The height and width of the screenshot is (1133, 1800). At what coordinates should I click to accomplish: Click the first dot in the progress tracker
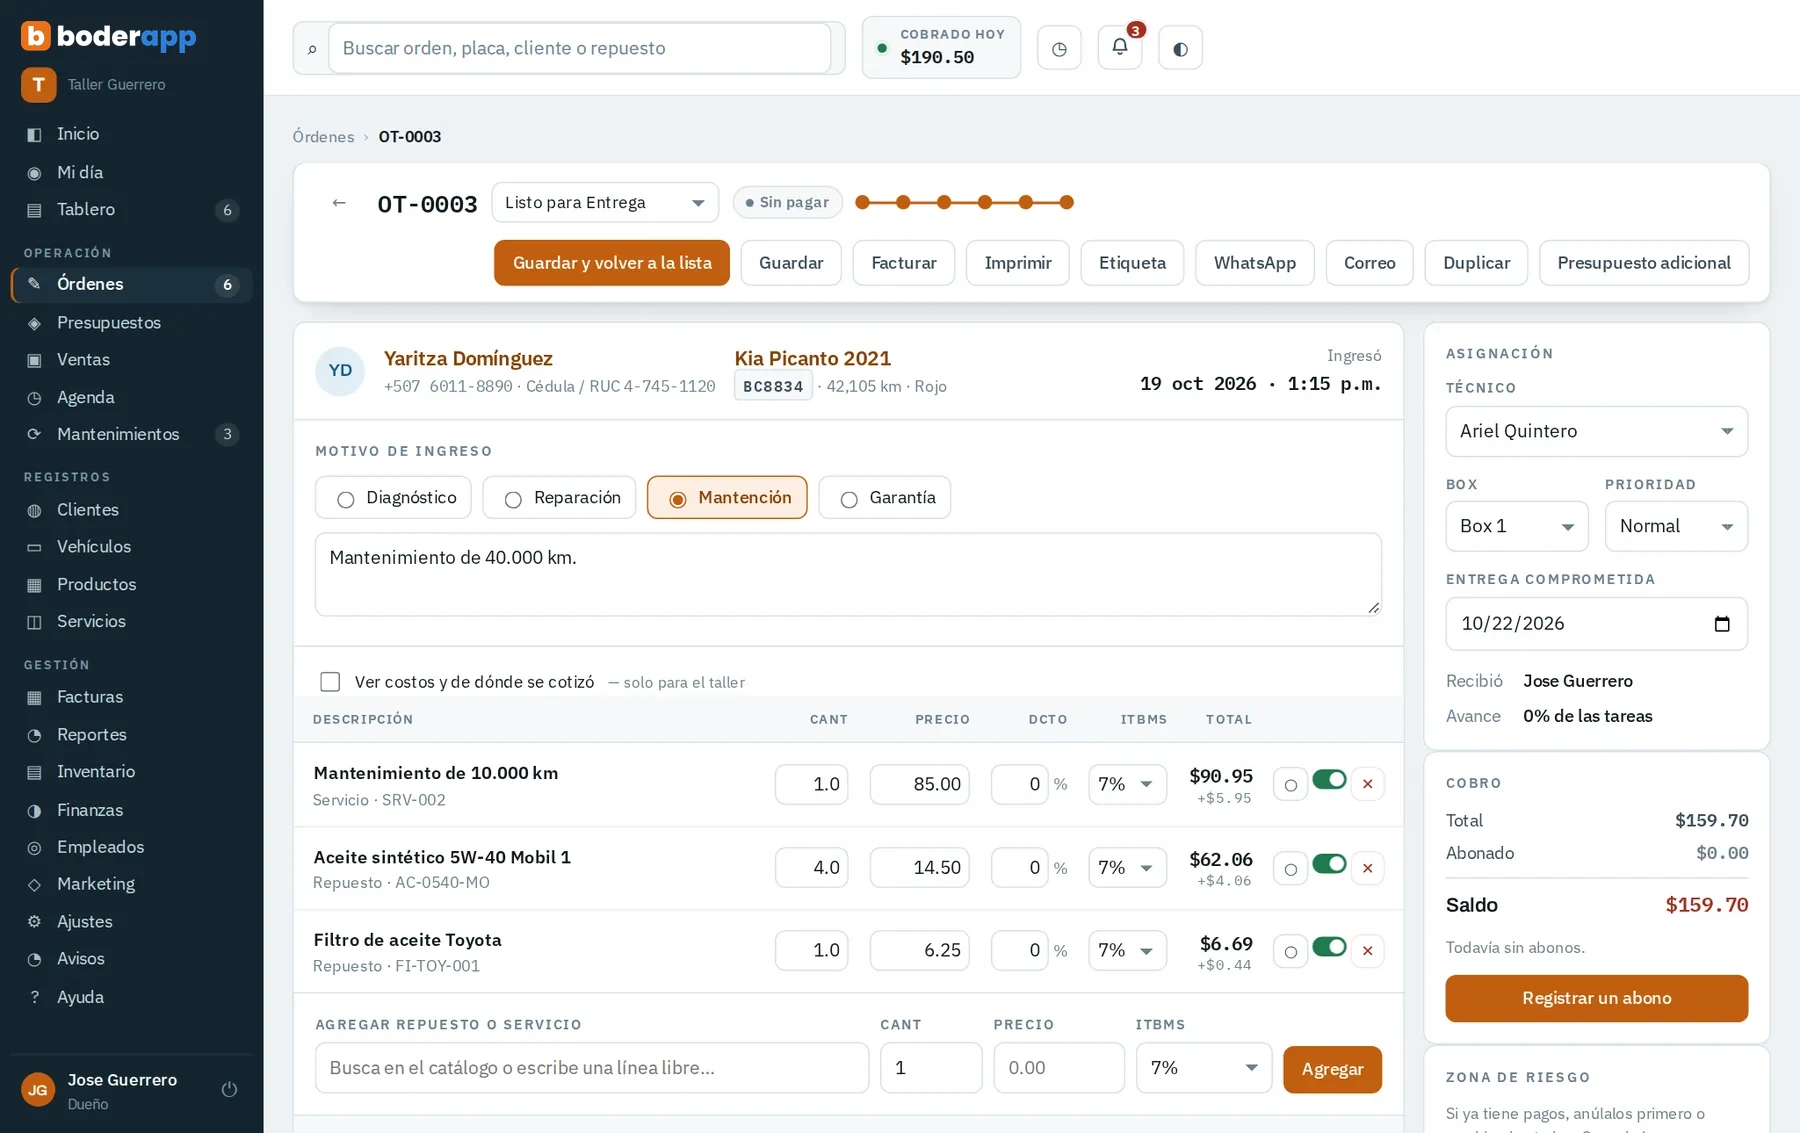[863, 203]
